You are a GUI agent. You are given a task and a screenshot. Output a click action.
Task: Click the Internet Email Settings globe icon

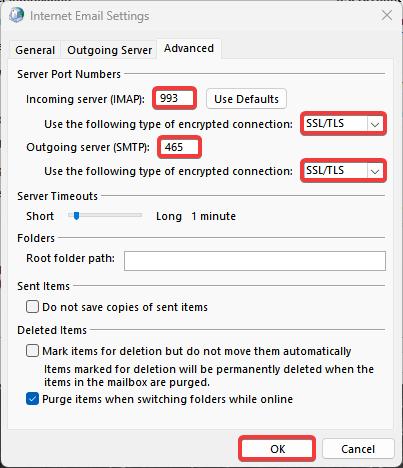click(x=16, y=15)
